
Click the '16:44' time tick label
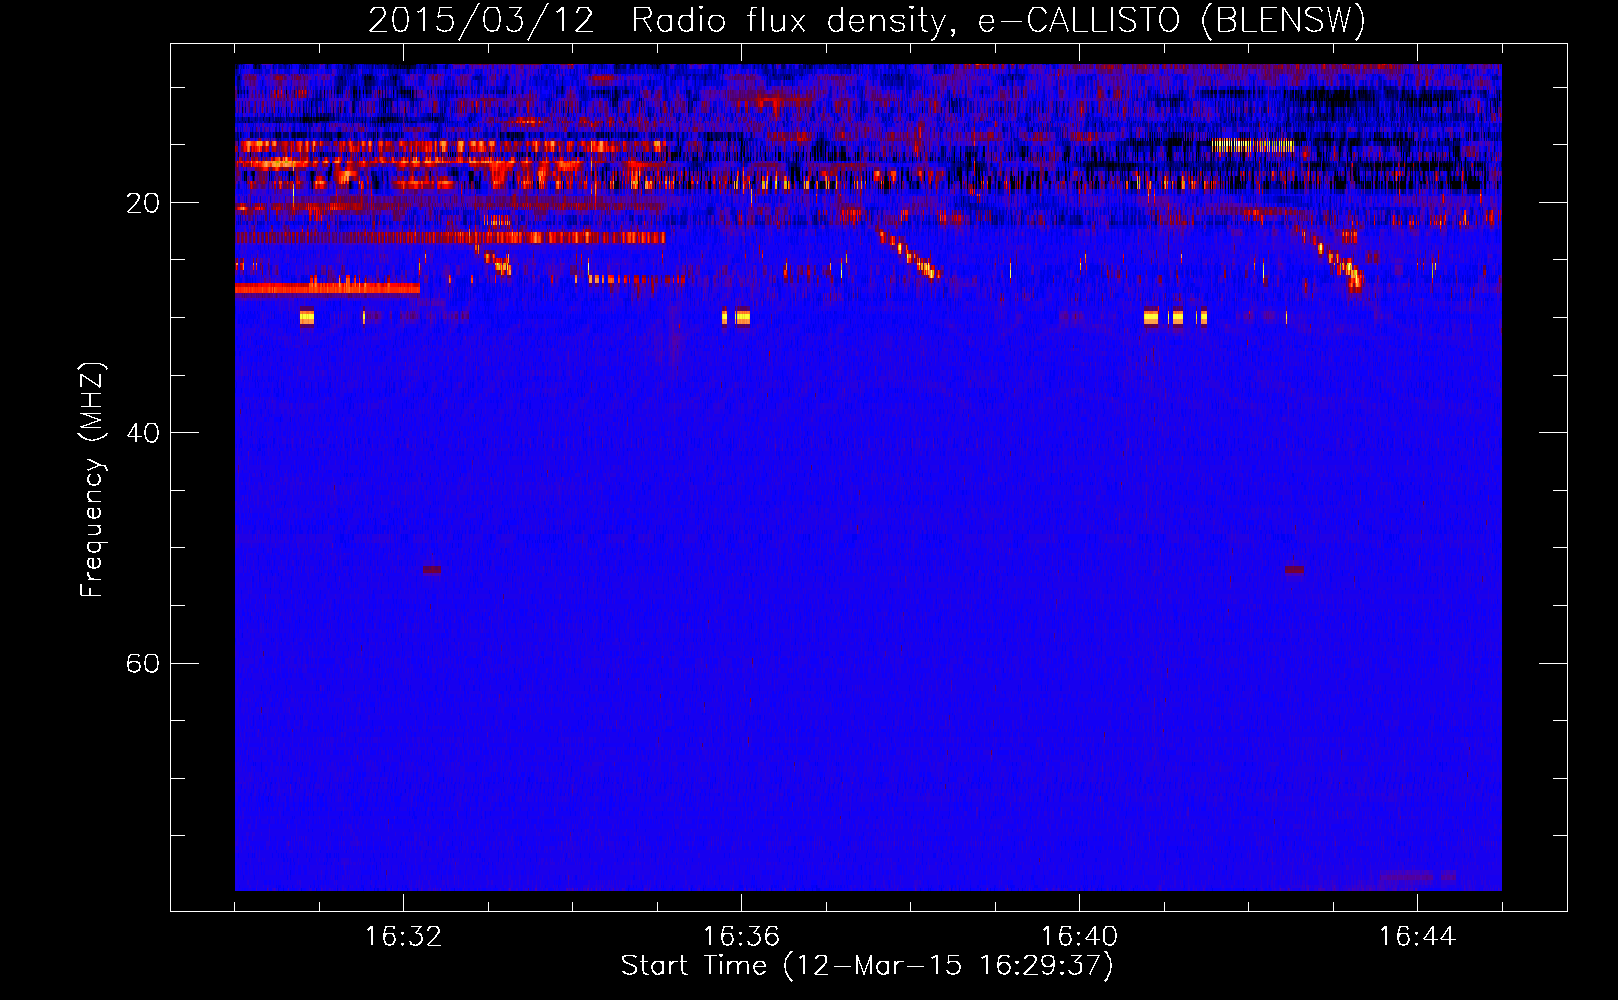point(1417,936)
